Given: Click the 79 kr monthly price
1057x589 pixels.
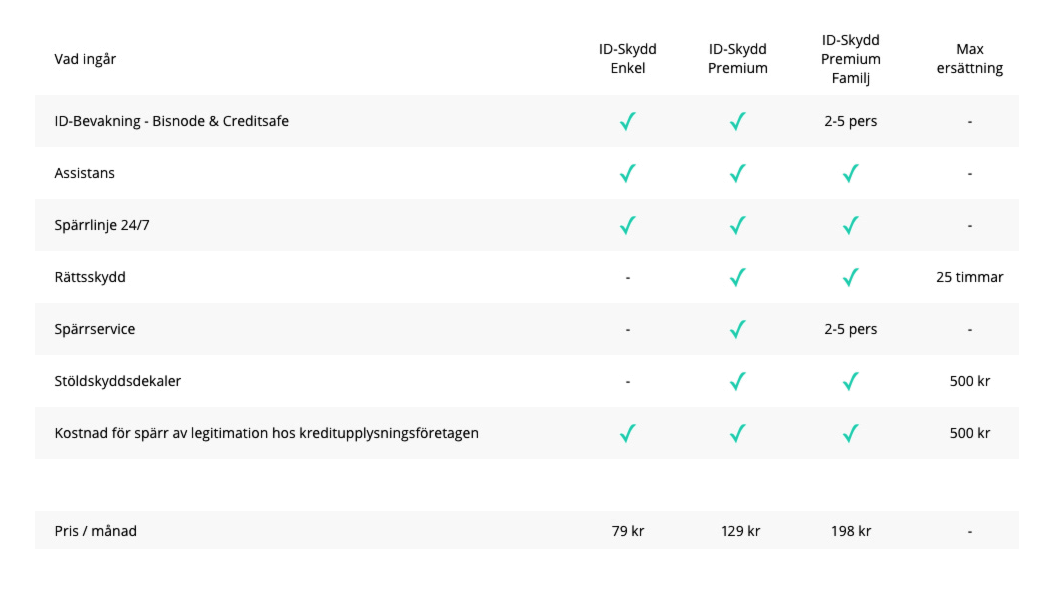Looking at the screenshot, I should [628, 531].
